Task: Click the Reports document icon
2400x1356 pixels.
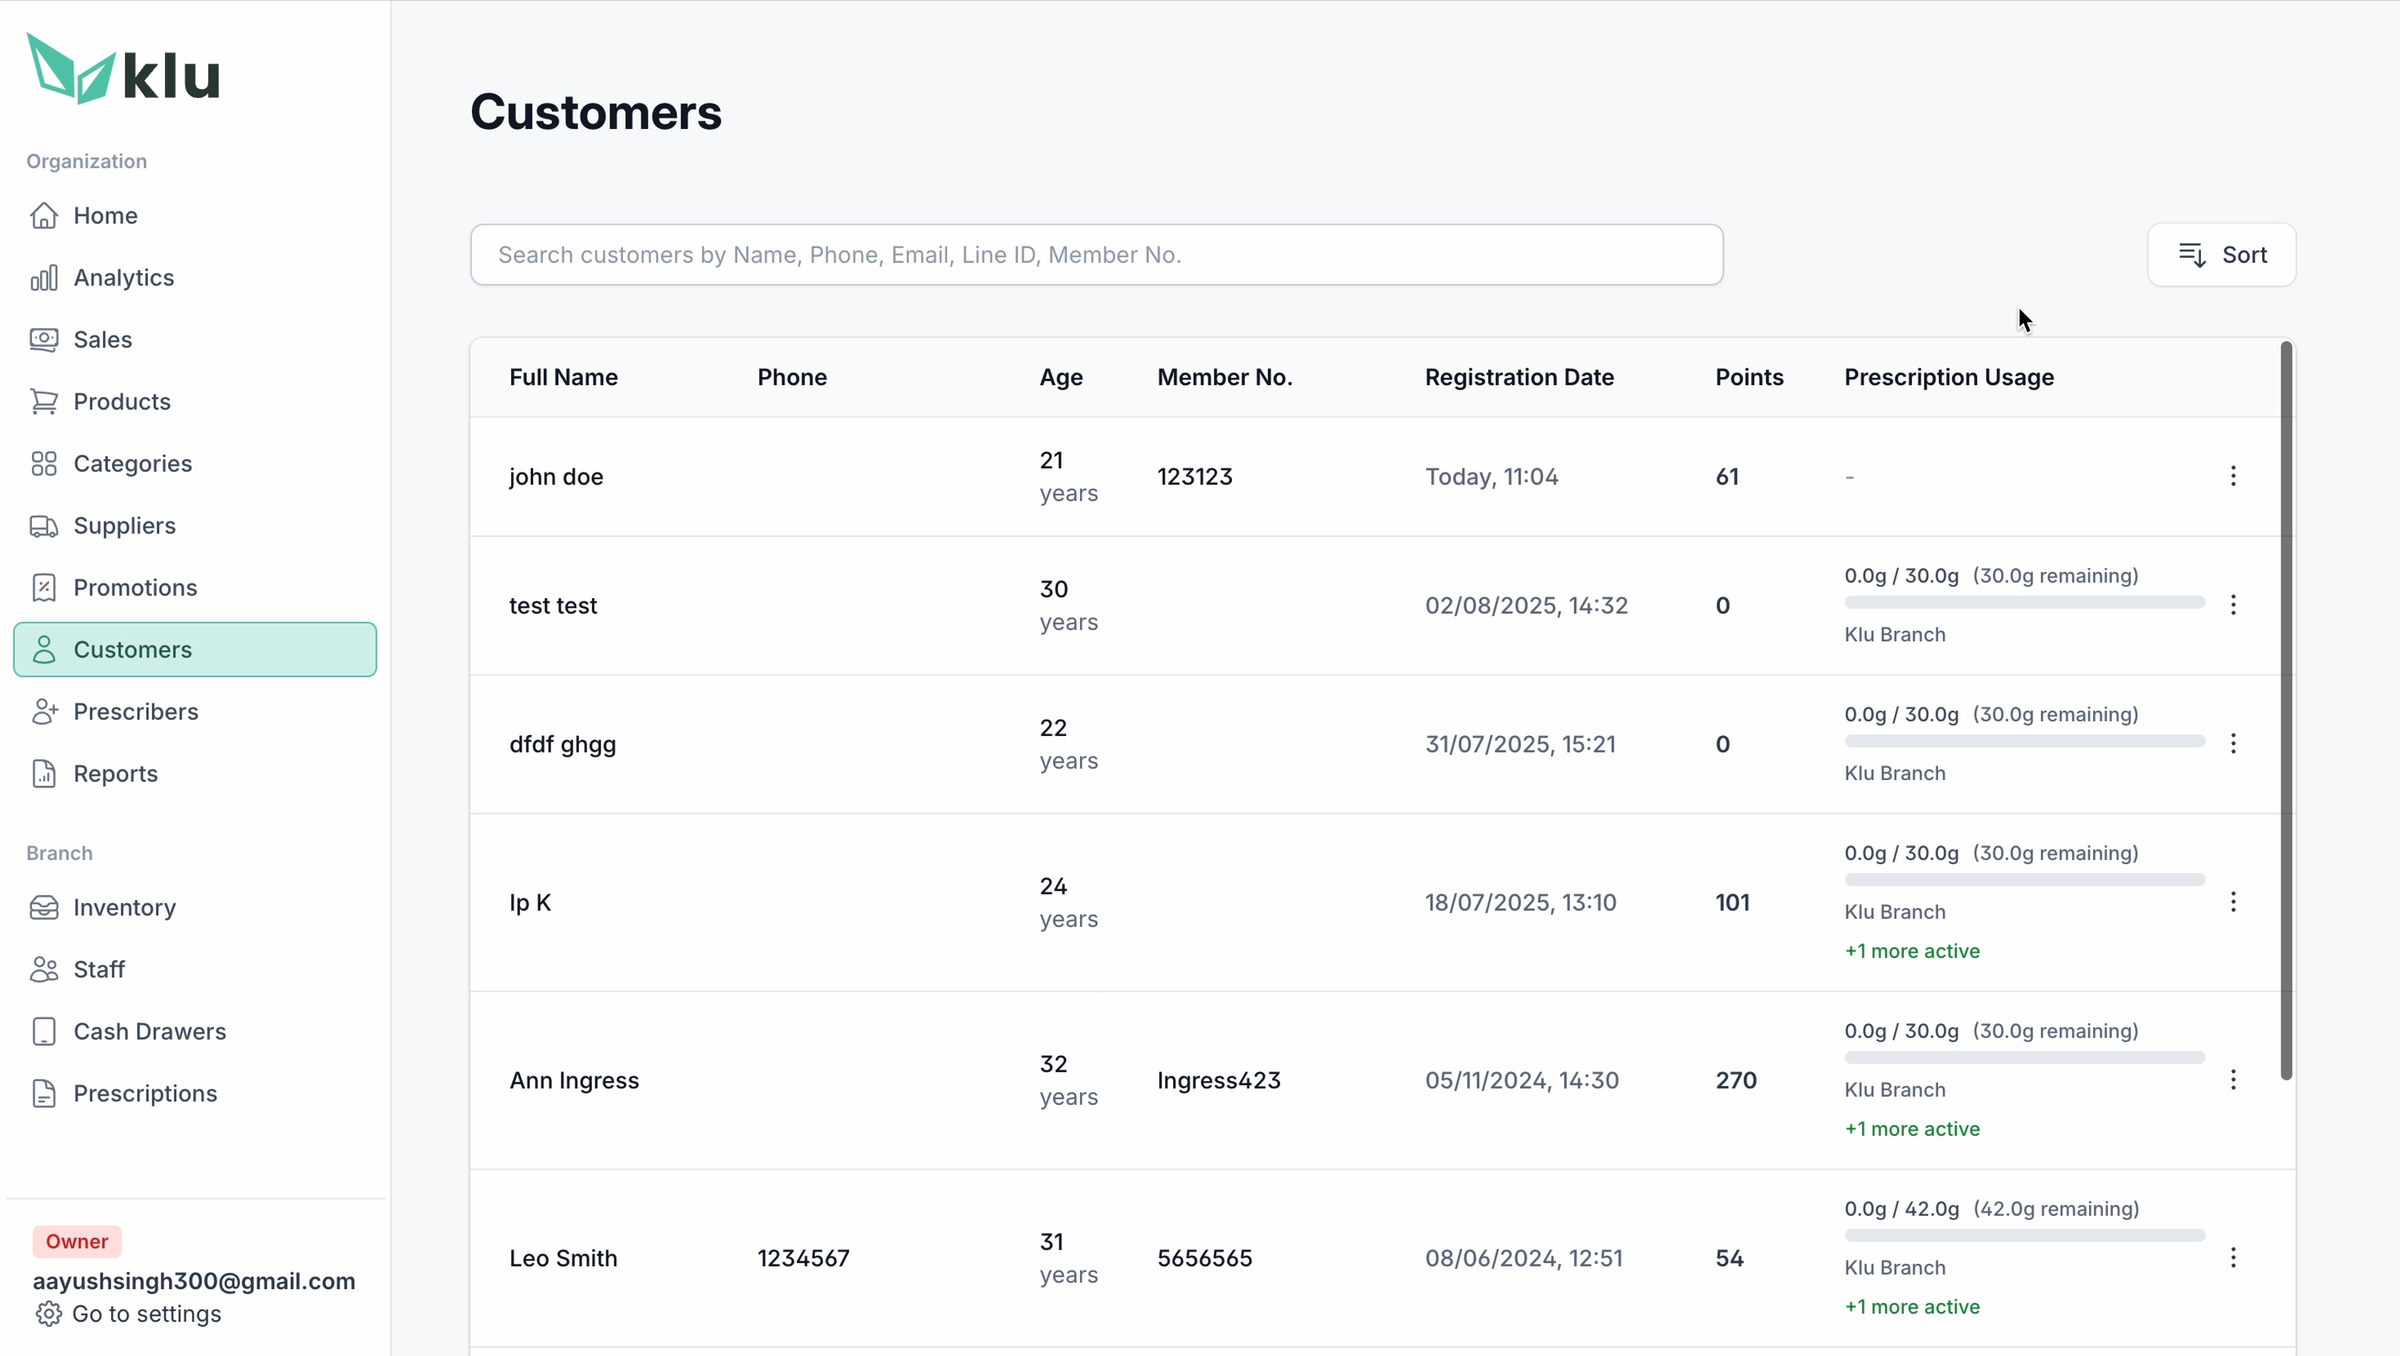Action: (44, 773)
